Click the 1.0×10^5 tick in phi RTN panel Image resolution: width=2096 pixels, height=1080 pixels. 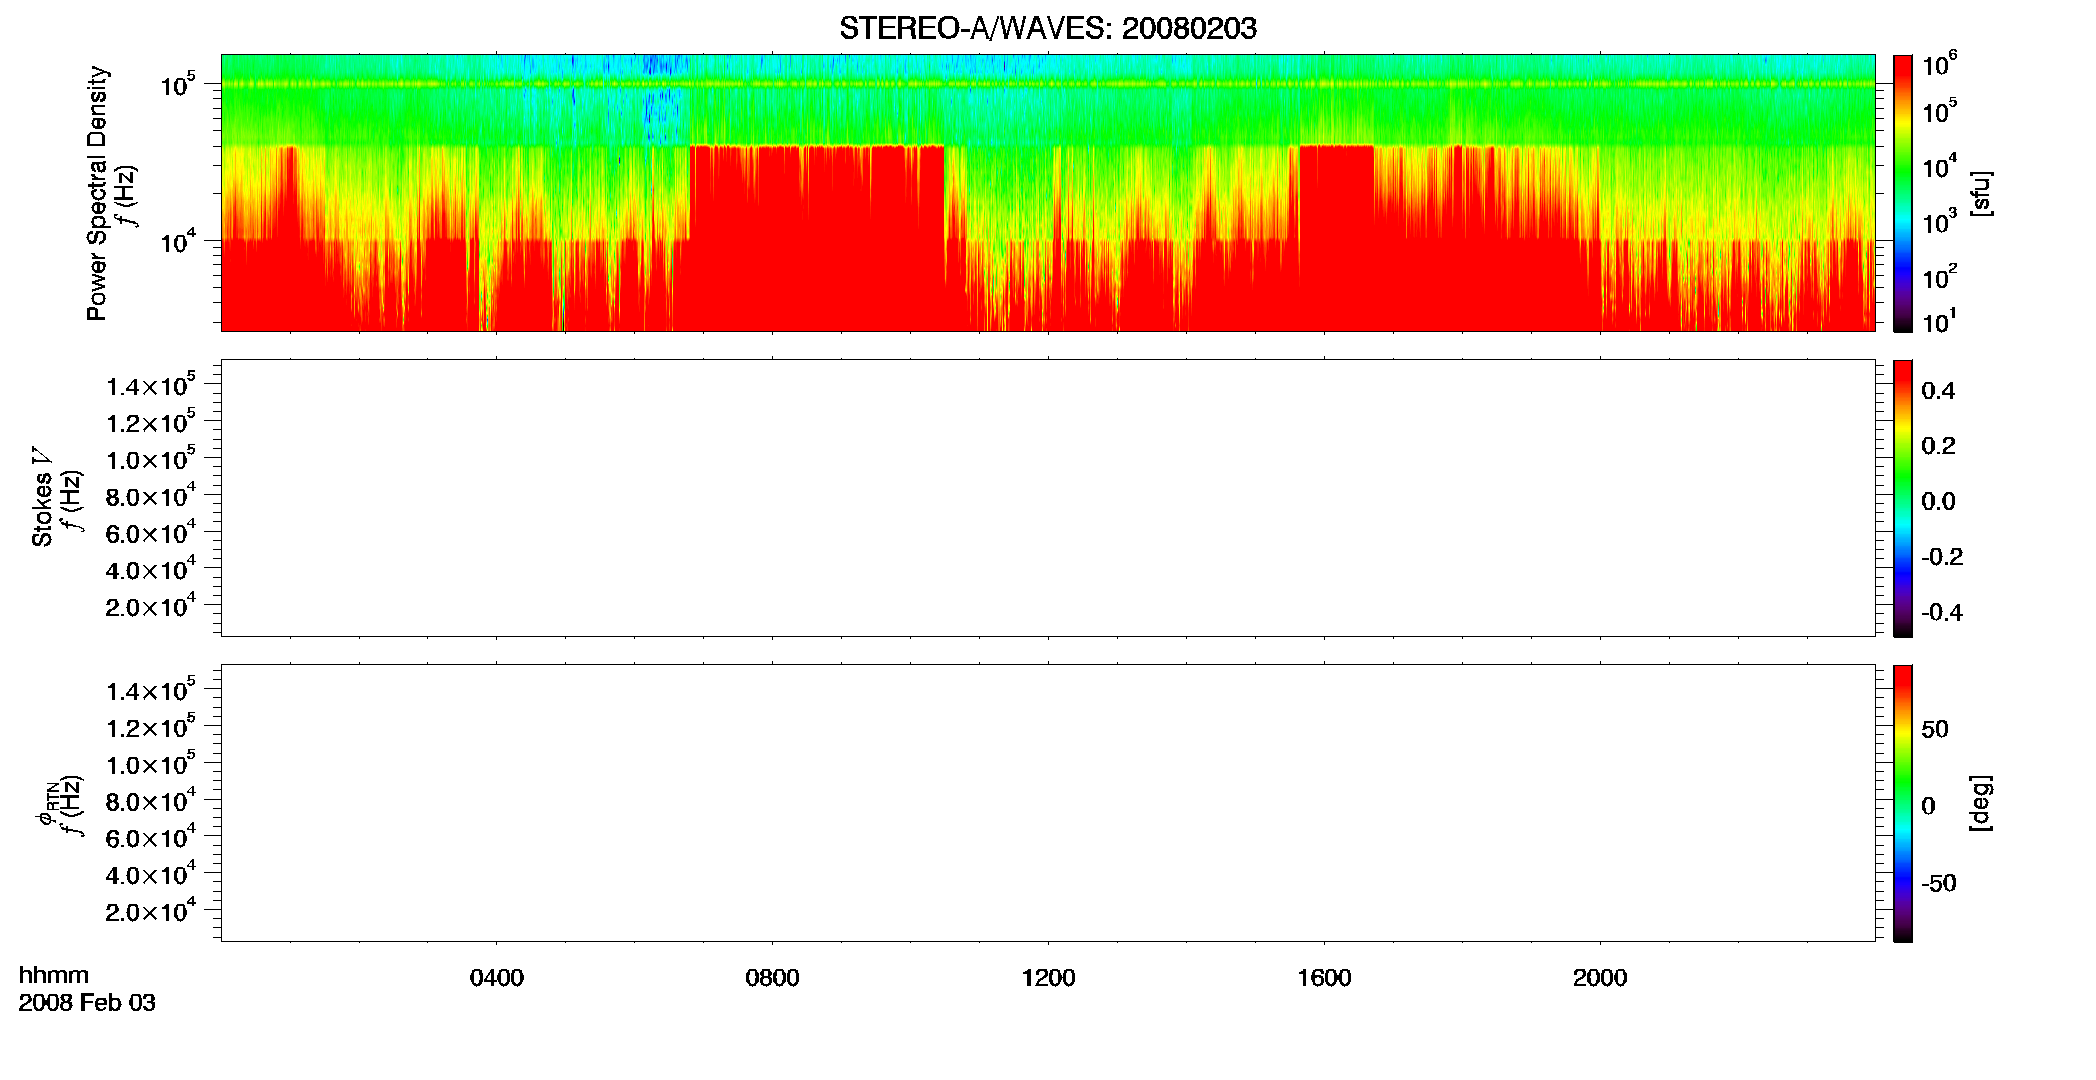(x=151, y=763)
